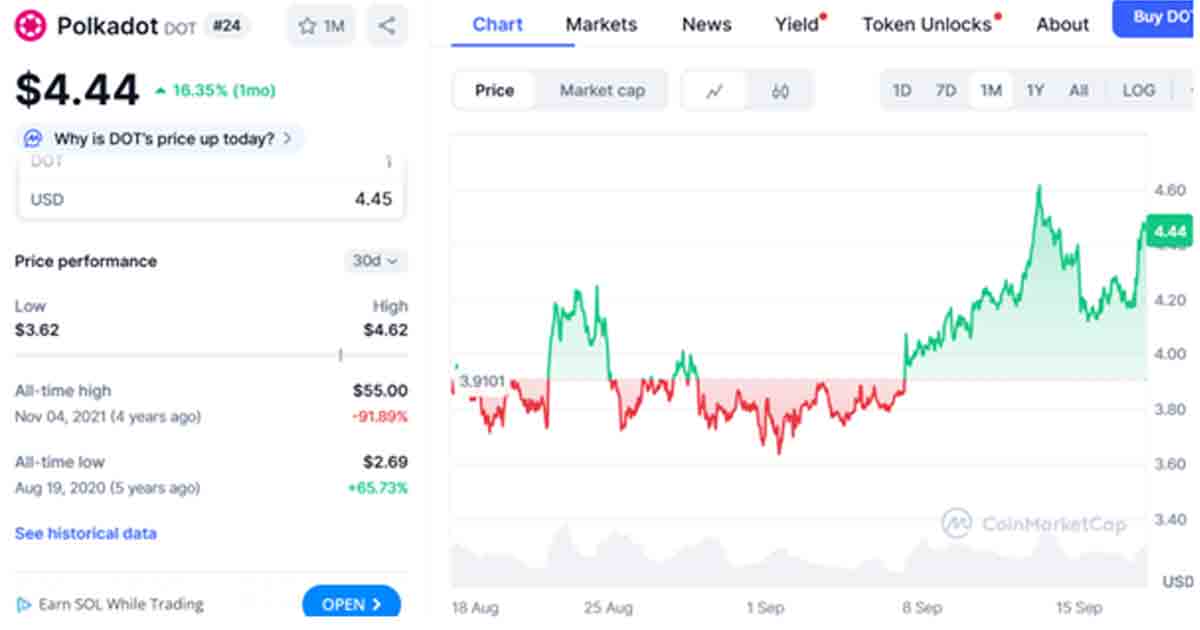Expand Why is DOT's price up today

click(163, 138)
